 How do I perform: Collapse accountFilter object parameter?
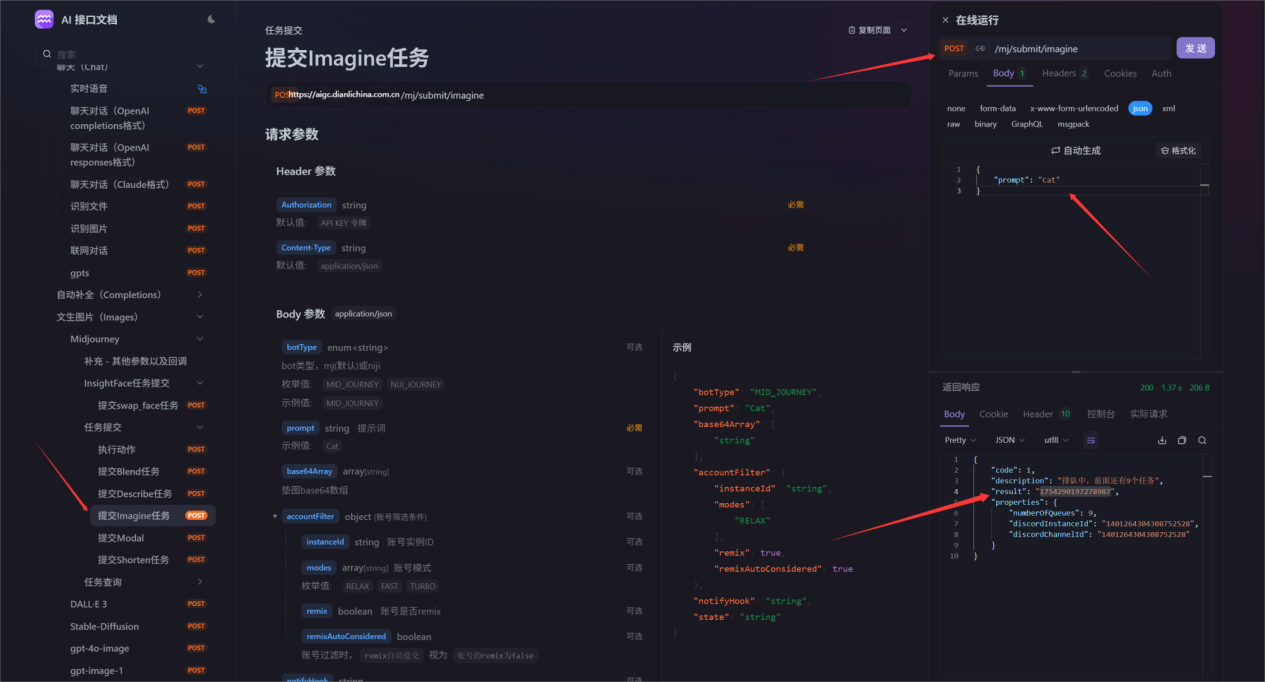[x=275, y=516]
